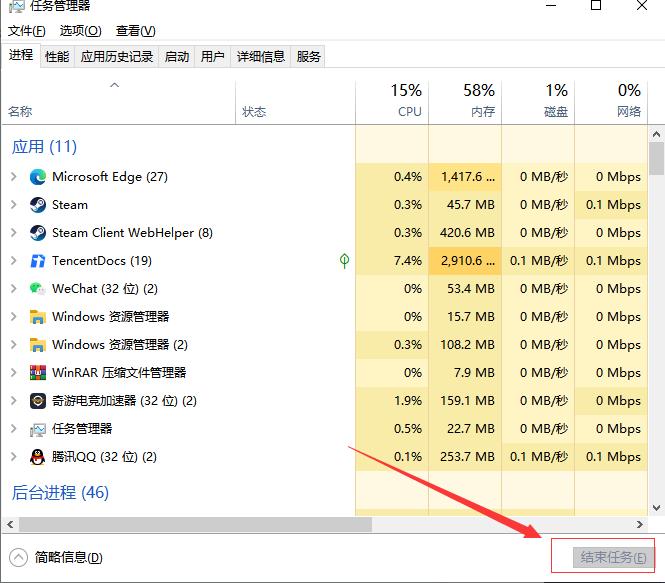Click the task manager title bar icon
Viewport: 665px width, 583px height.
(17, 6)
